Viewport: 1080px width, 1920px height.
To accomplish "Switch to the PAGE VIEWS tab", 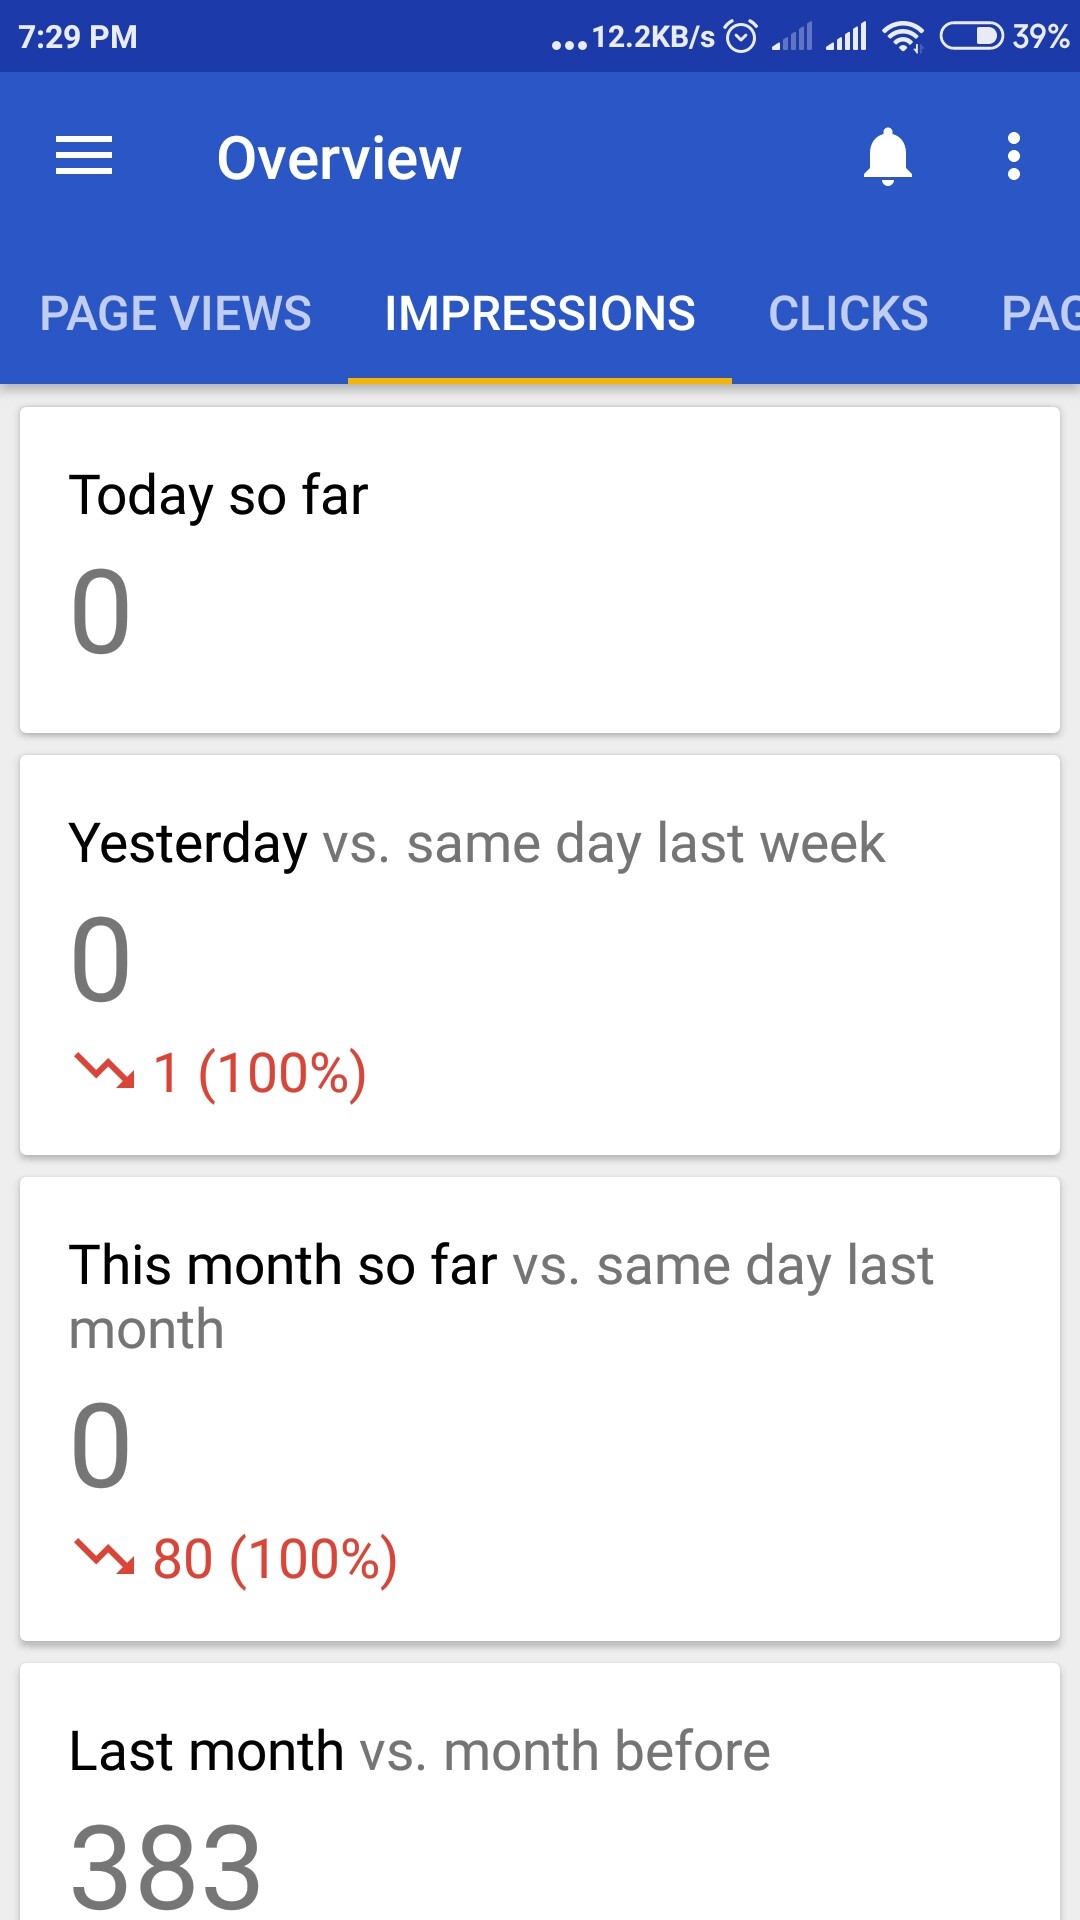I will coord(176,314).
